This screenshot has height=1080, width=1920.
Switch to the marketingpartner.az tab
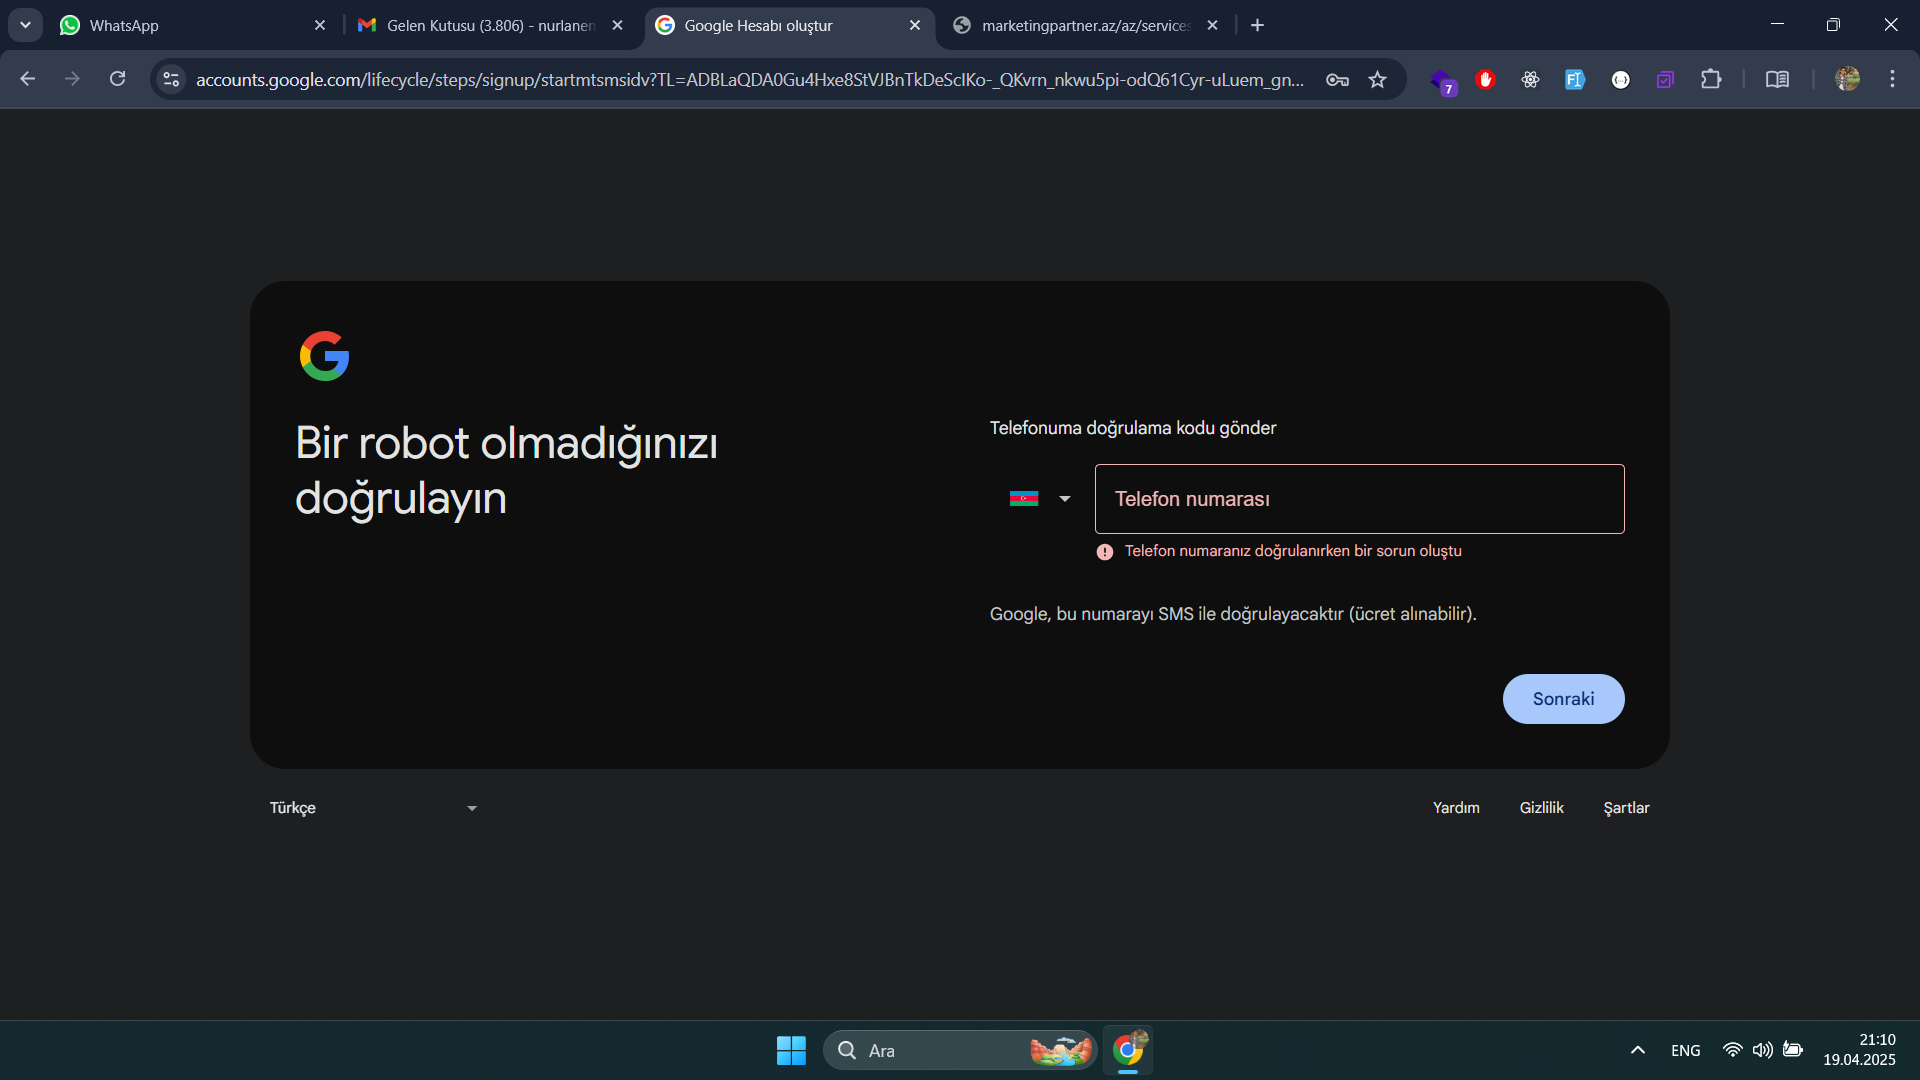[x=1080, y=25]
